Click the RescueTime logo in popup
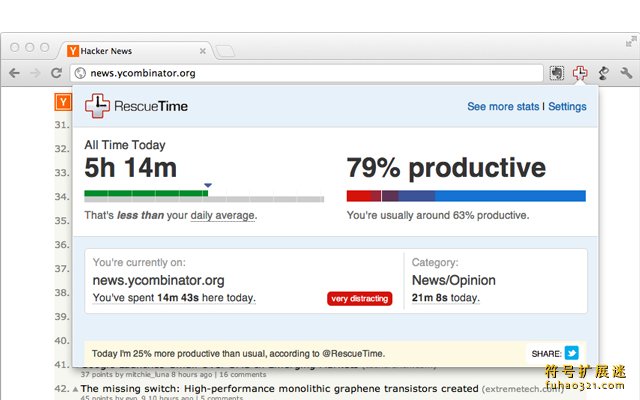 [x=136, y=106]
